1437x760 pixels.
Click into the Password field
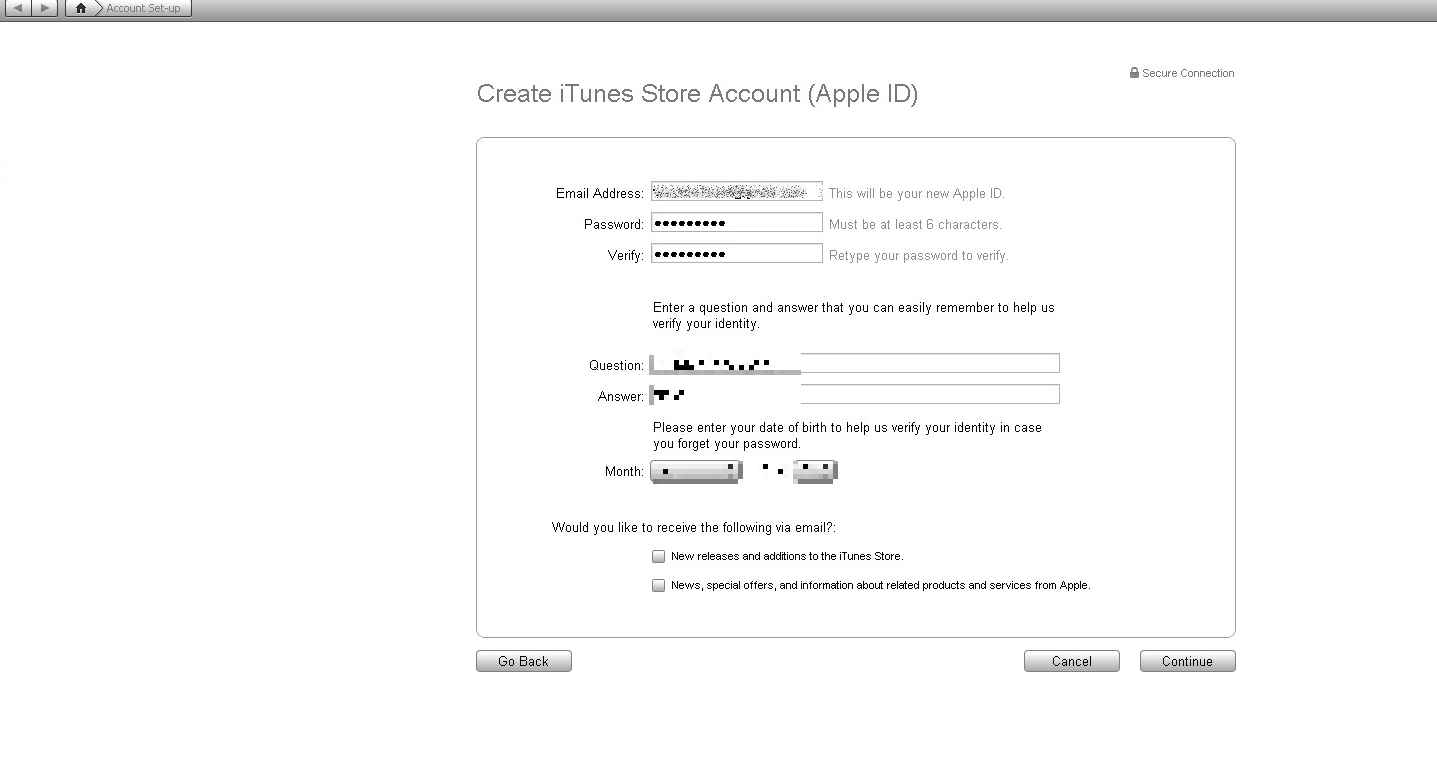pyautogui.click(x=736, y=223)
